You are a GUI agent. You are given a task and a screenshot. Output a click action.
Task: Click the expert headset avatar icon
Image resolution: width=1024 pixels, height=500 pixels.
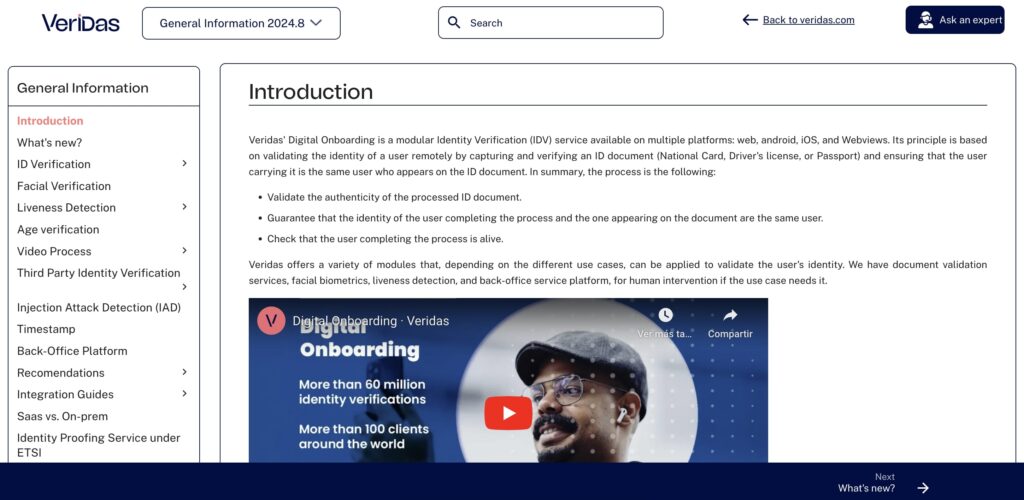(925, 20)
